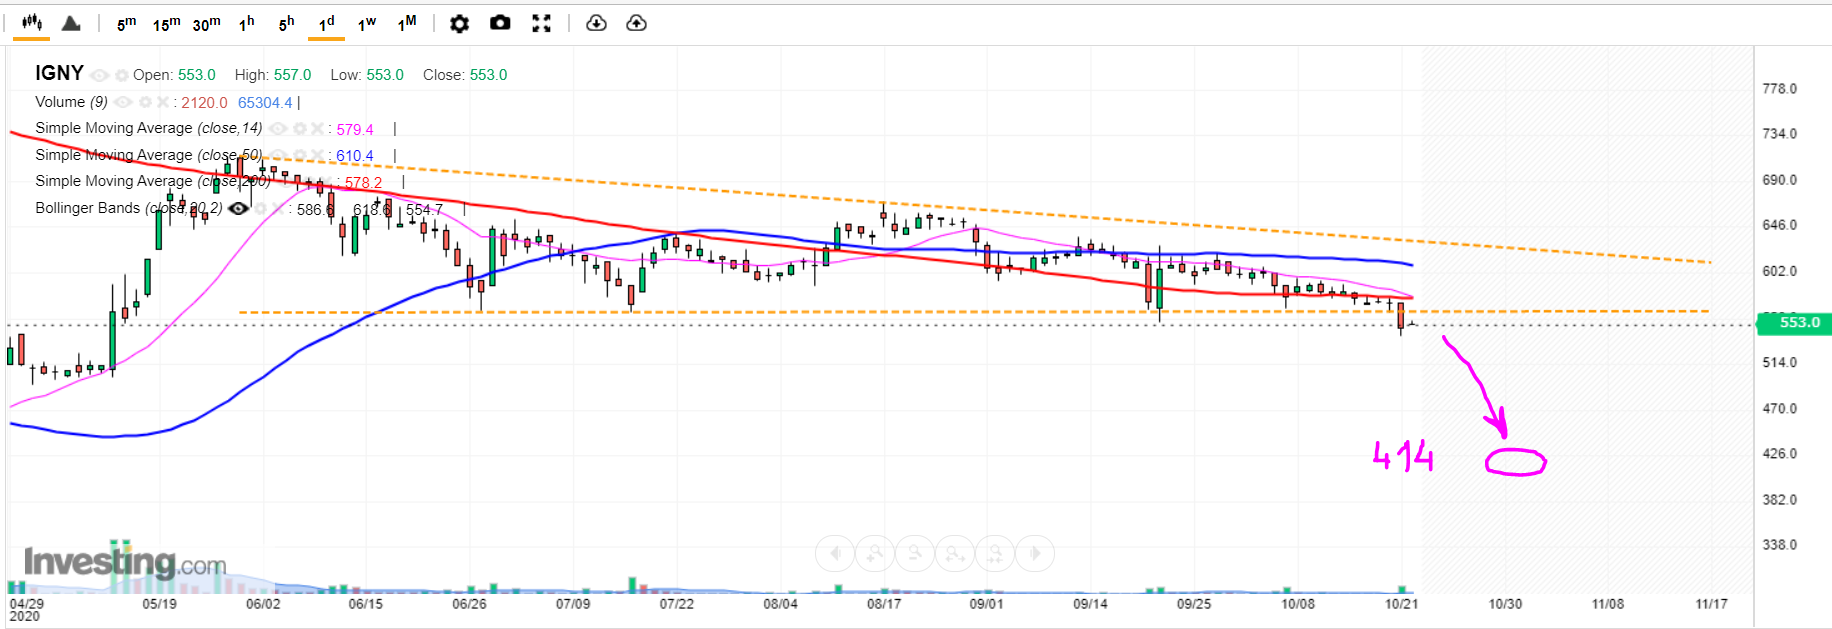1832x629 pixels.
Task: Select the 5 minute timeframe
Action: pyautogui.click(x=126, y=24)
